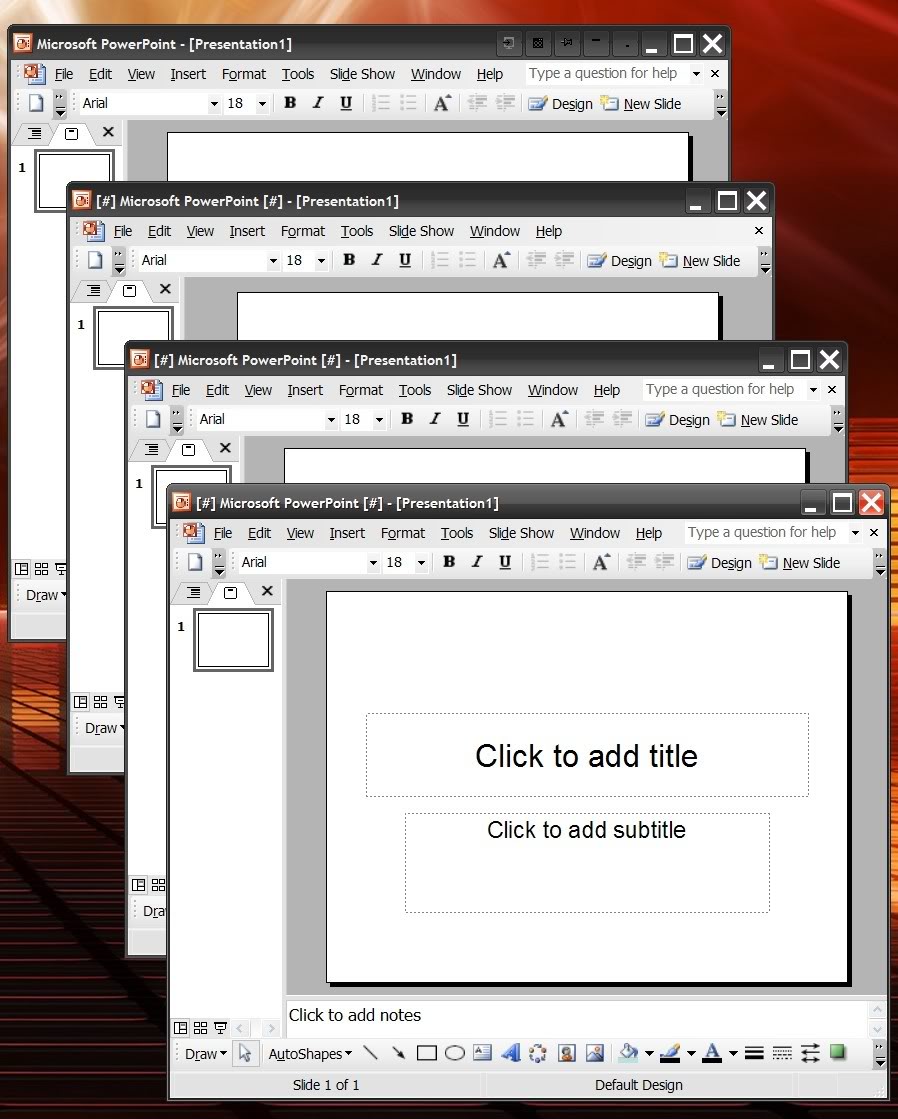898x1119 pixels.
Task: Open File menu in front window
Action: [223, 533]
